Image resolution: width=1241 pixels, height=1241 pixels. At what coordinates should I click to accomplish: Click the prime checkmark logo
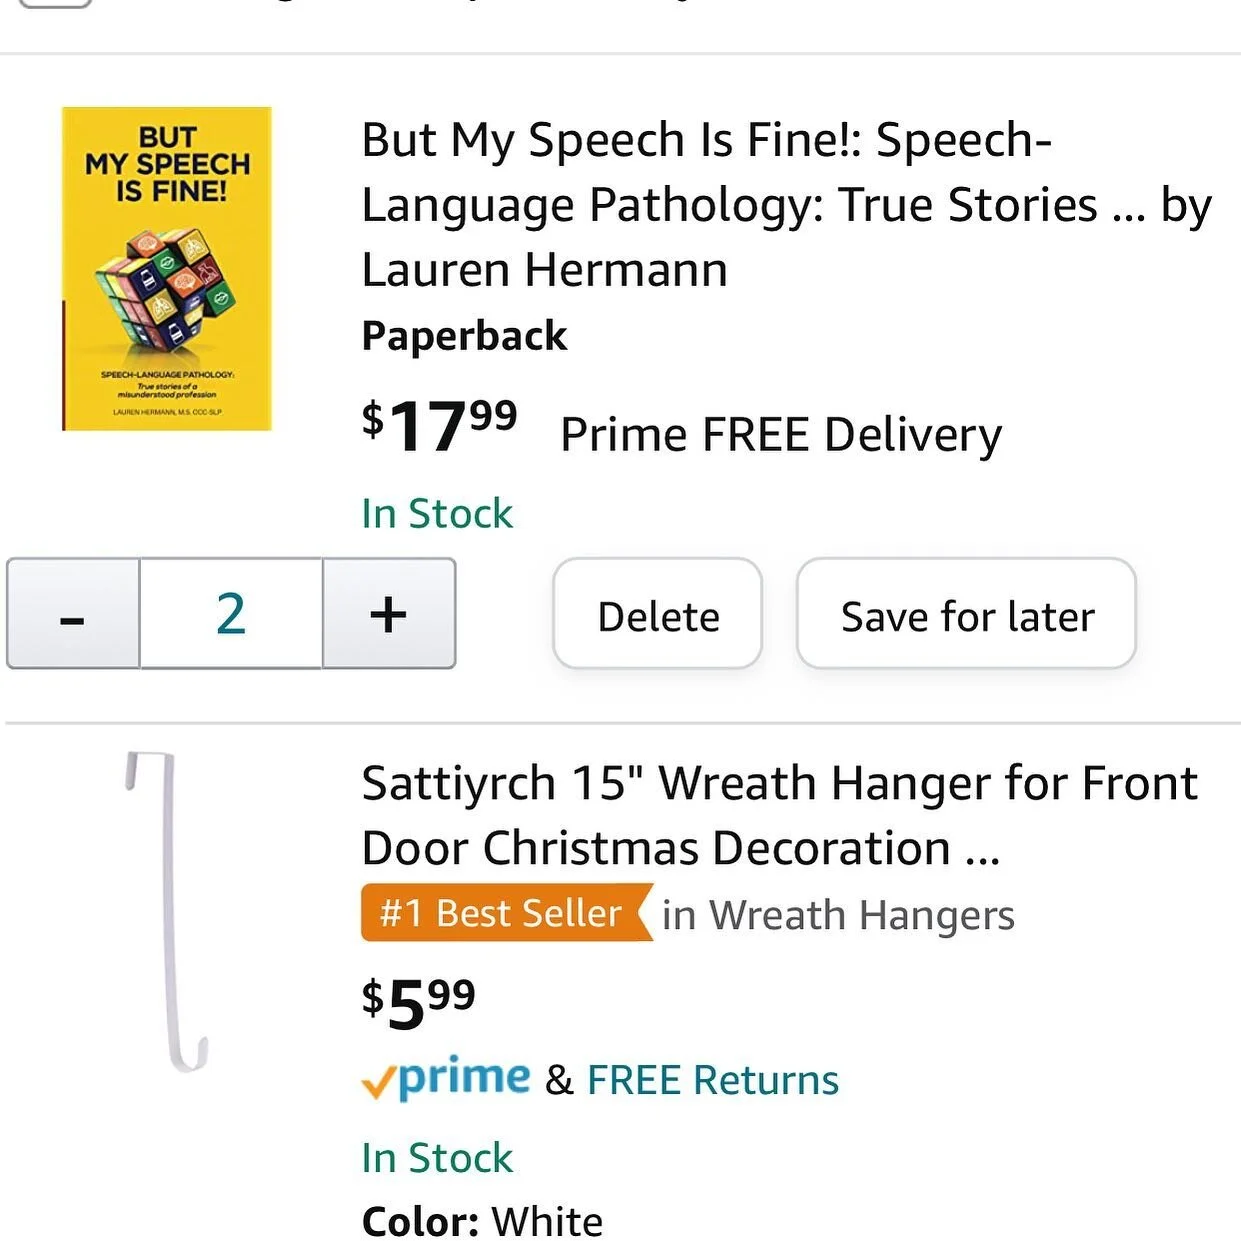tap(446, 1078)
